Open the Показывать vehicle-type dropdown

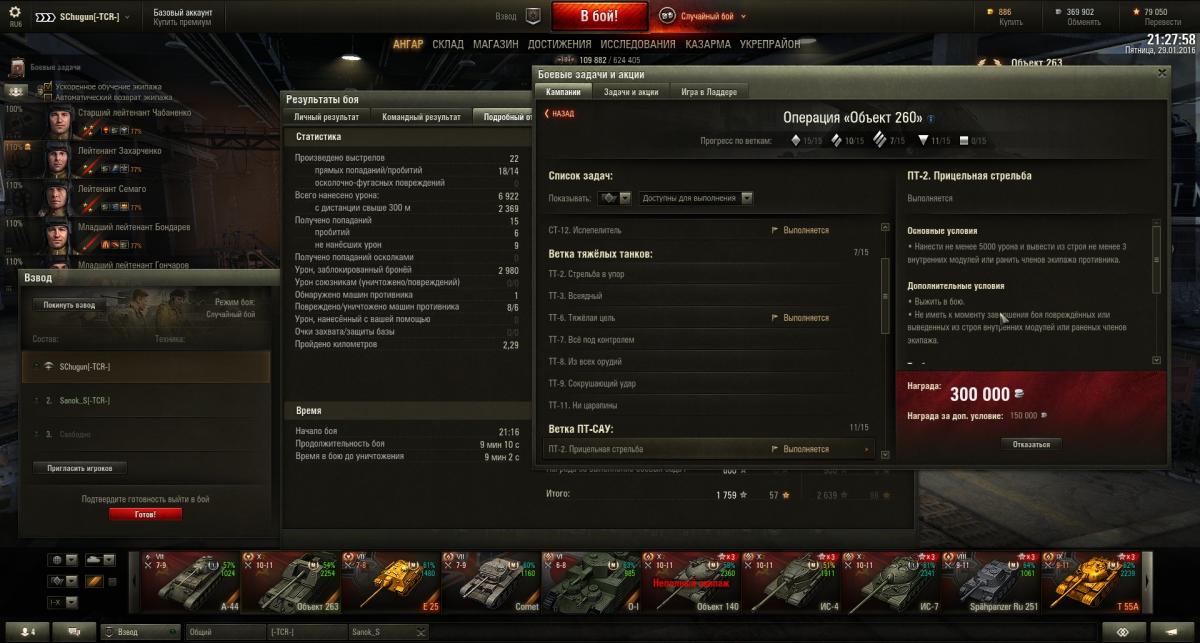click(x=614, y=198)
